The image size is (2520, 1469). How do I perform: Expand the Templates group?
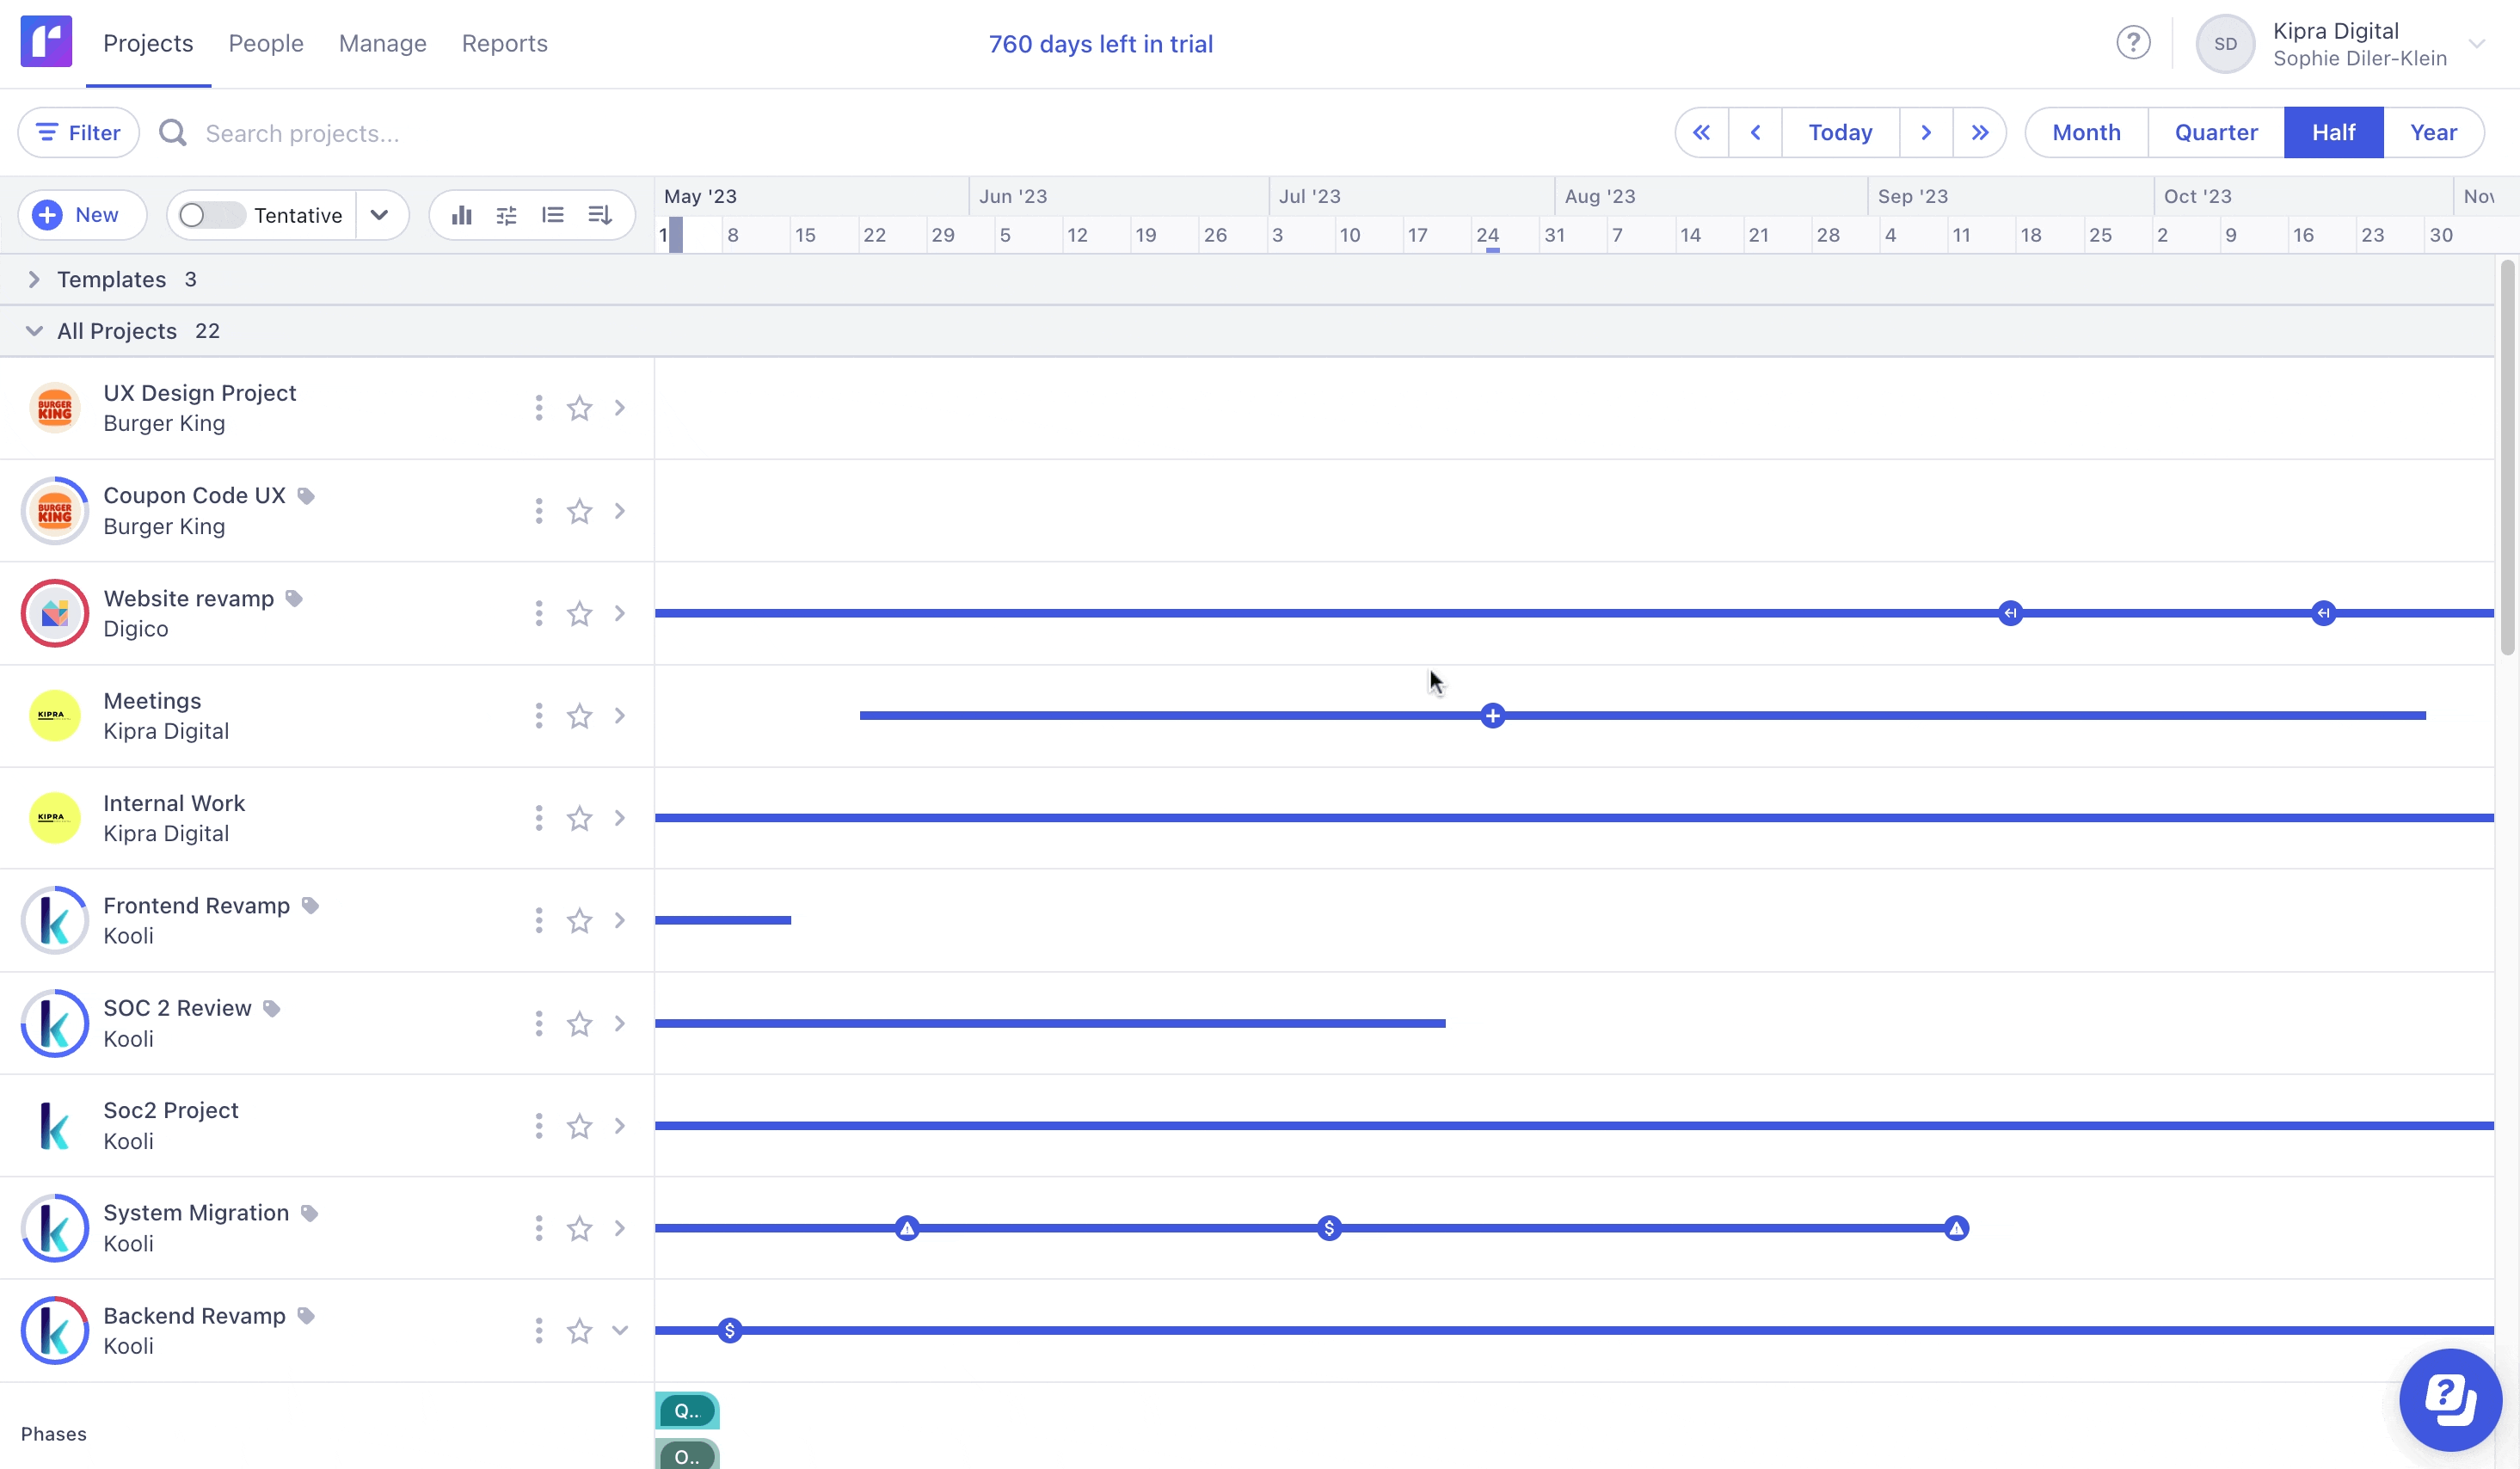(x=34, y=280)
